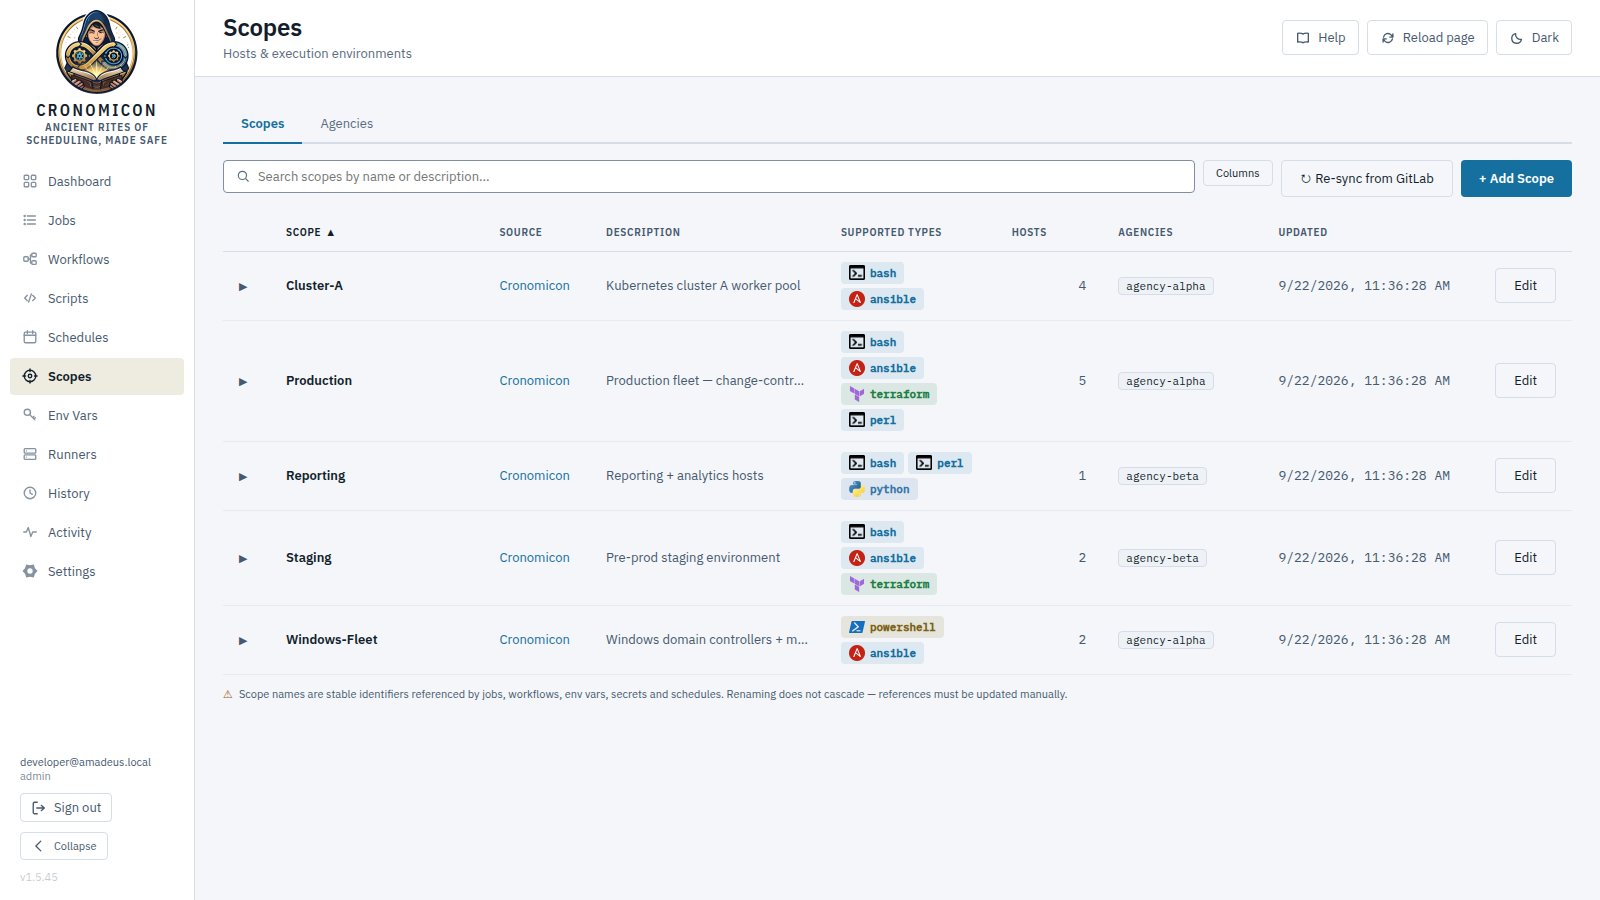Click the Cronomicon logo image
This screenshot has height=900, width=1600.
[x=97, y=52]
